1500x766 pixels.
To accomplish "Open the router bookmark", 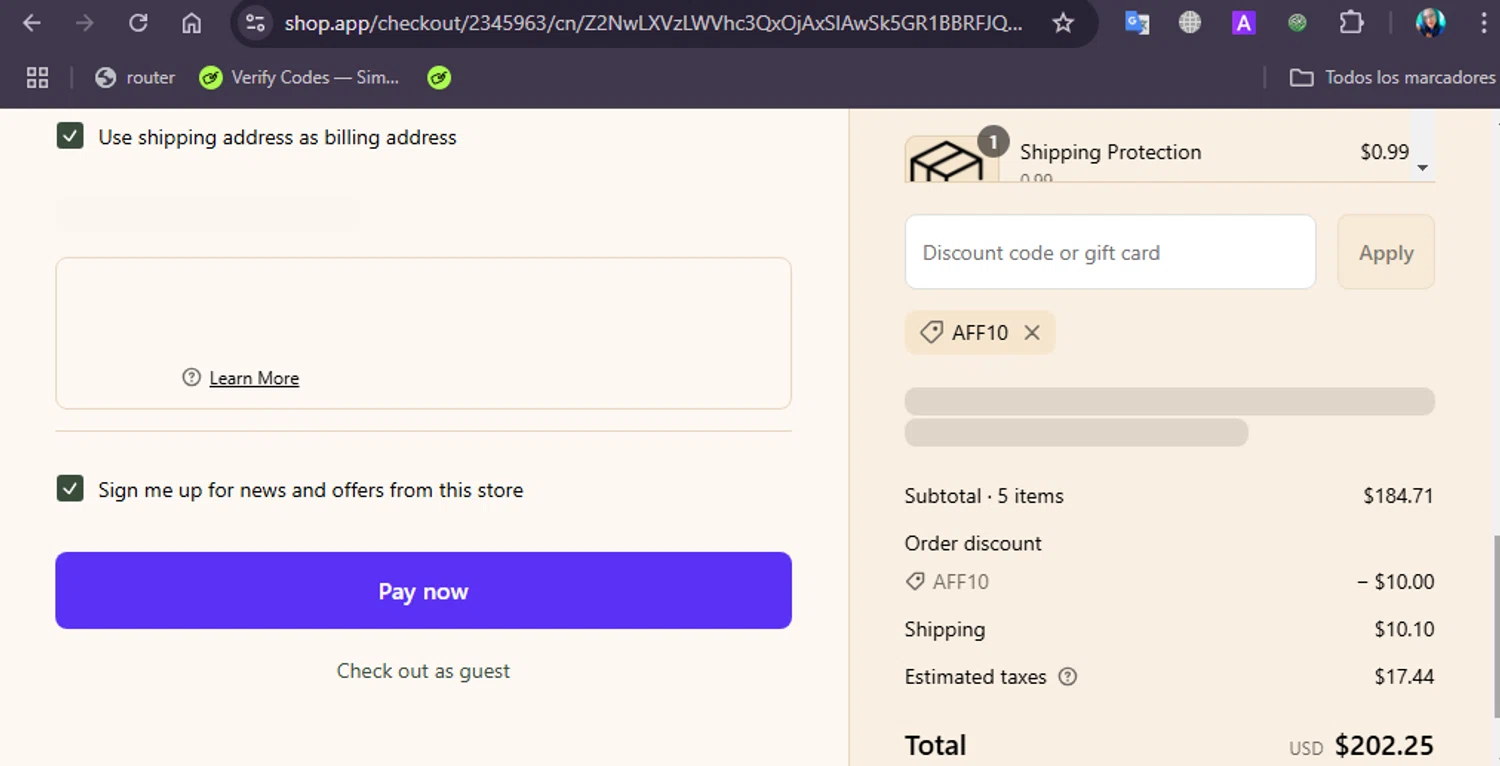I will (x=135, y=77).
